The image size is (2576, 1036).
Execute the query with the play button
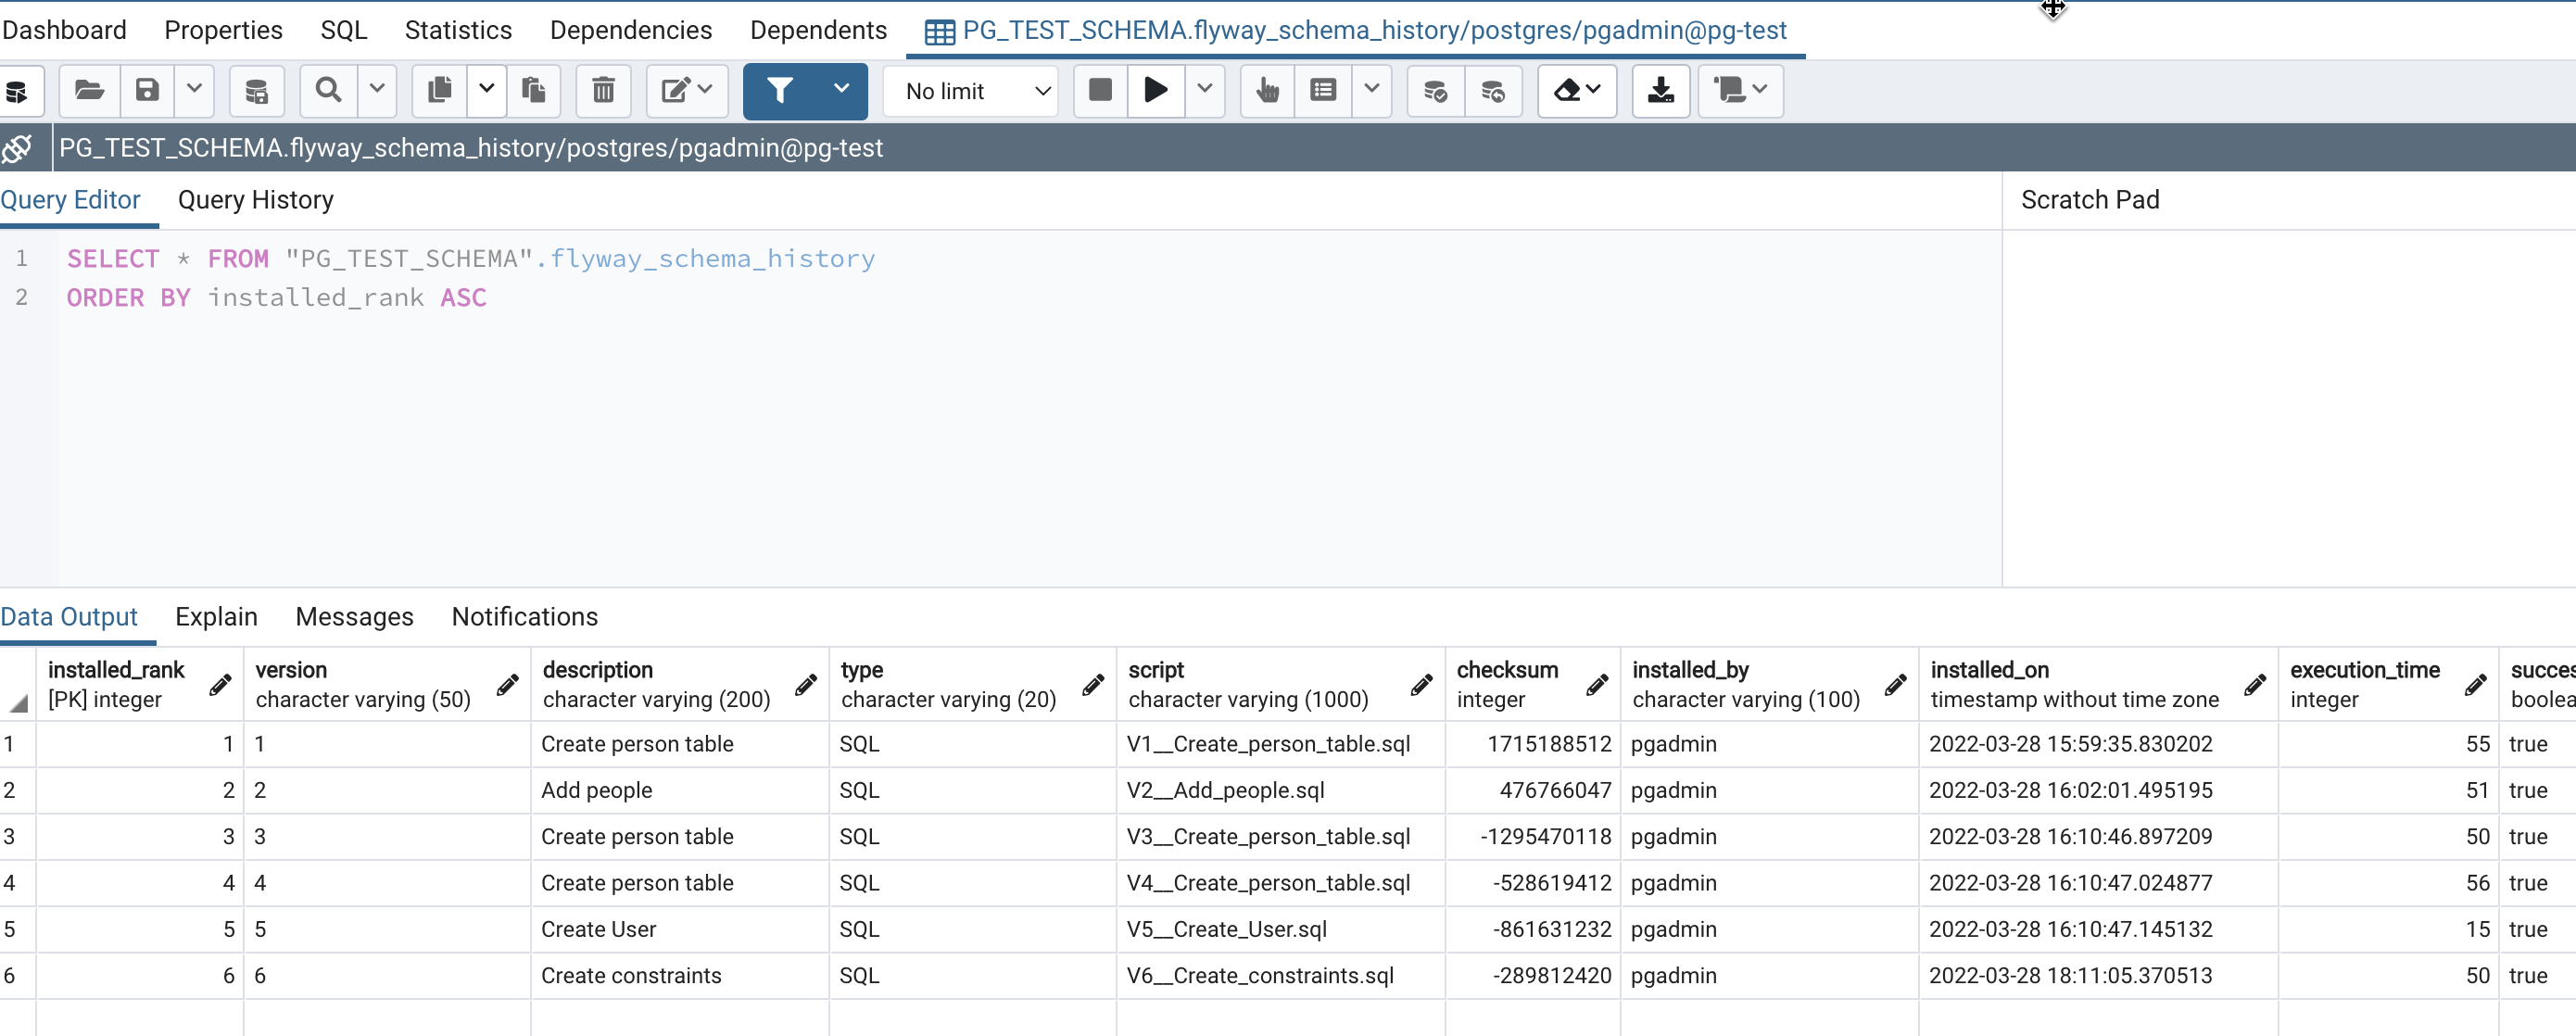tap(1155, 91)
